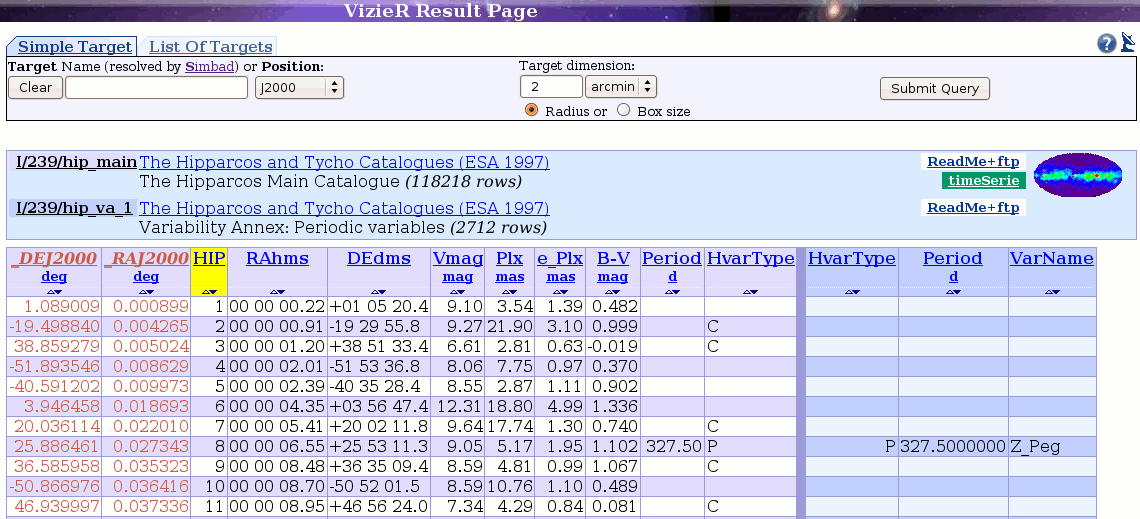
Task: Click the sky density map thumbnail
Action: [x=1078, y=175]
